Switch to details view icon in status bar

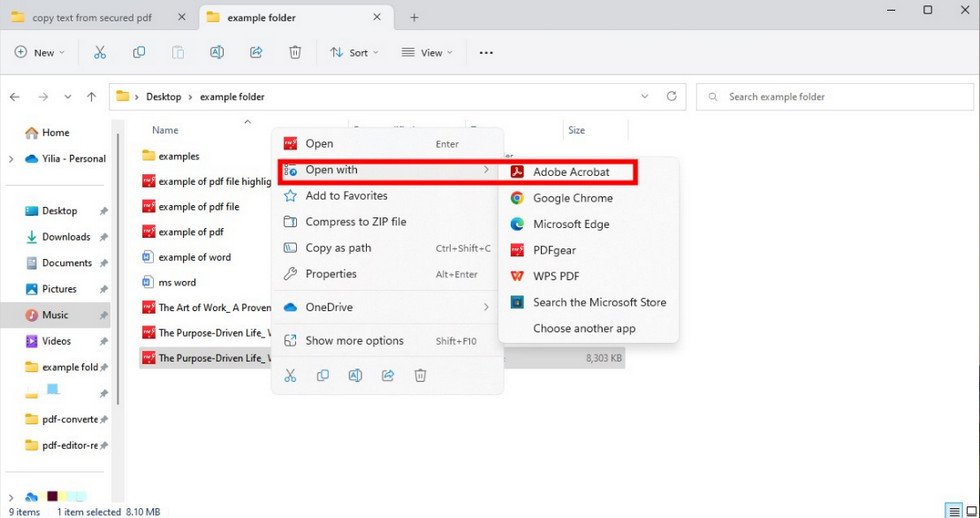[954, 511]
